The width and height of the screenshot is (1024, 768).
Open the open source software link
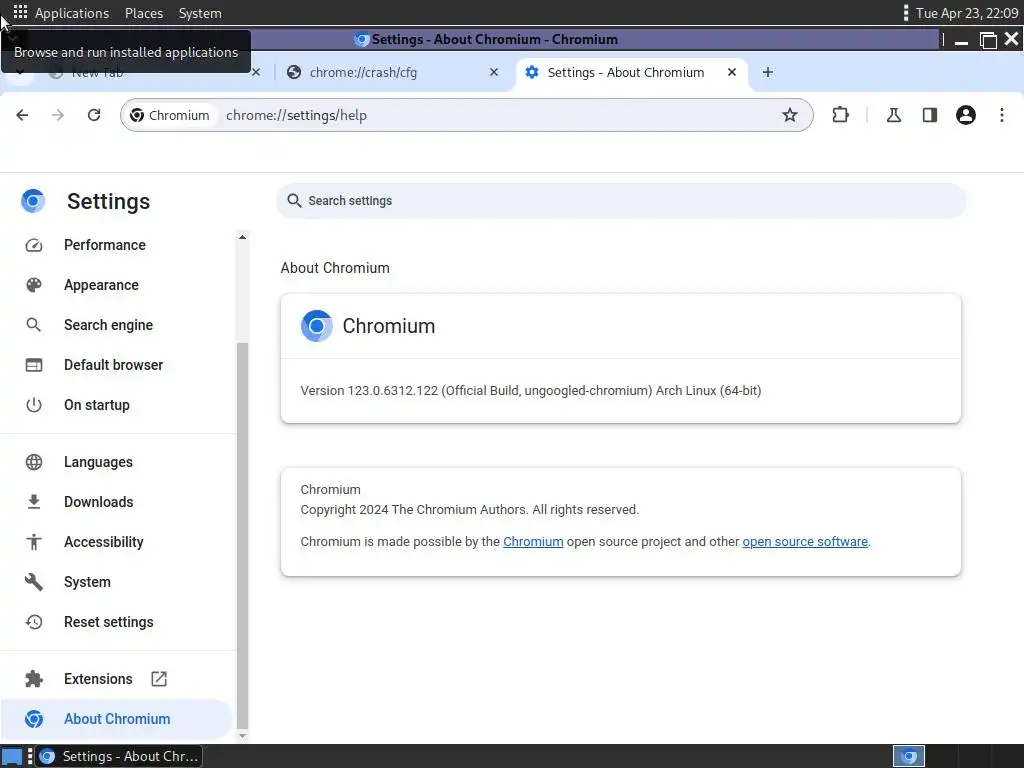pyautogui.click(x=805, y=541)
